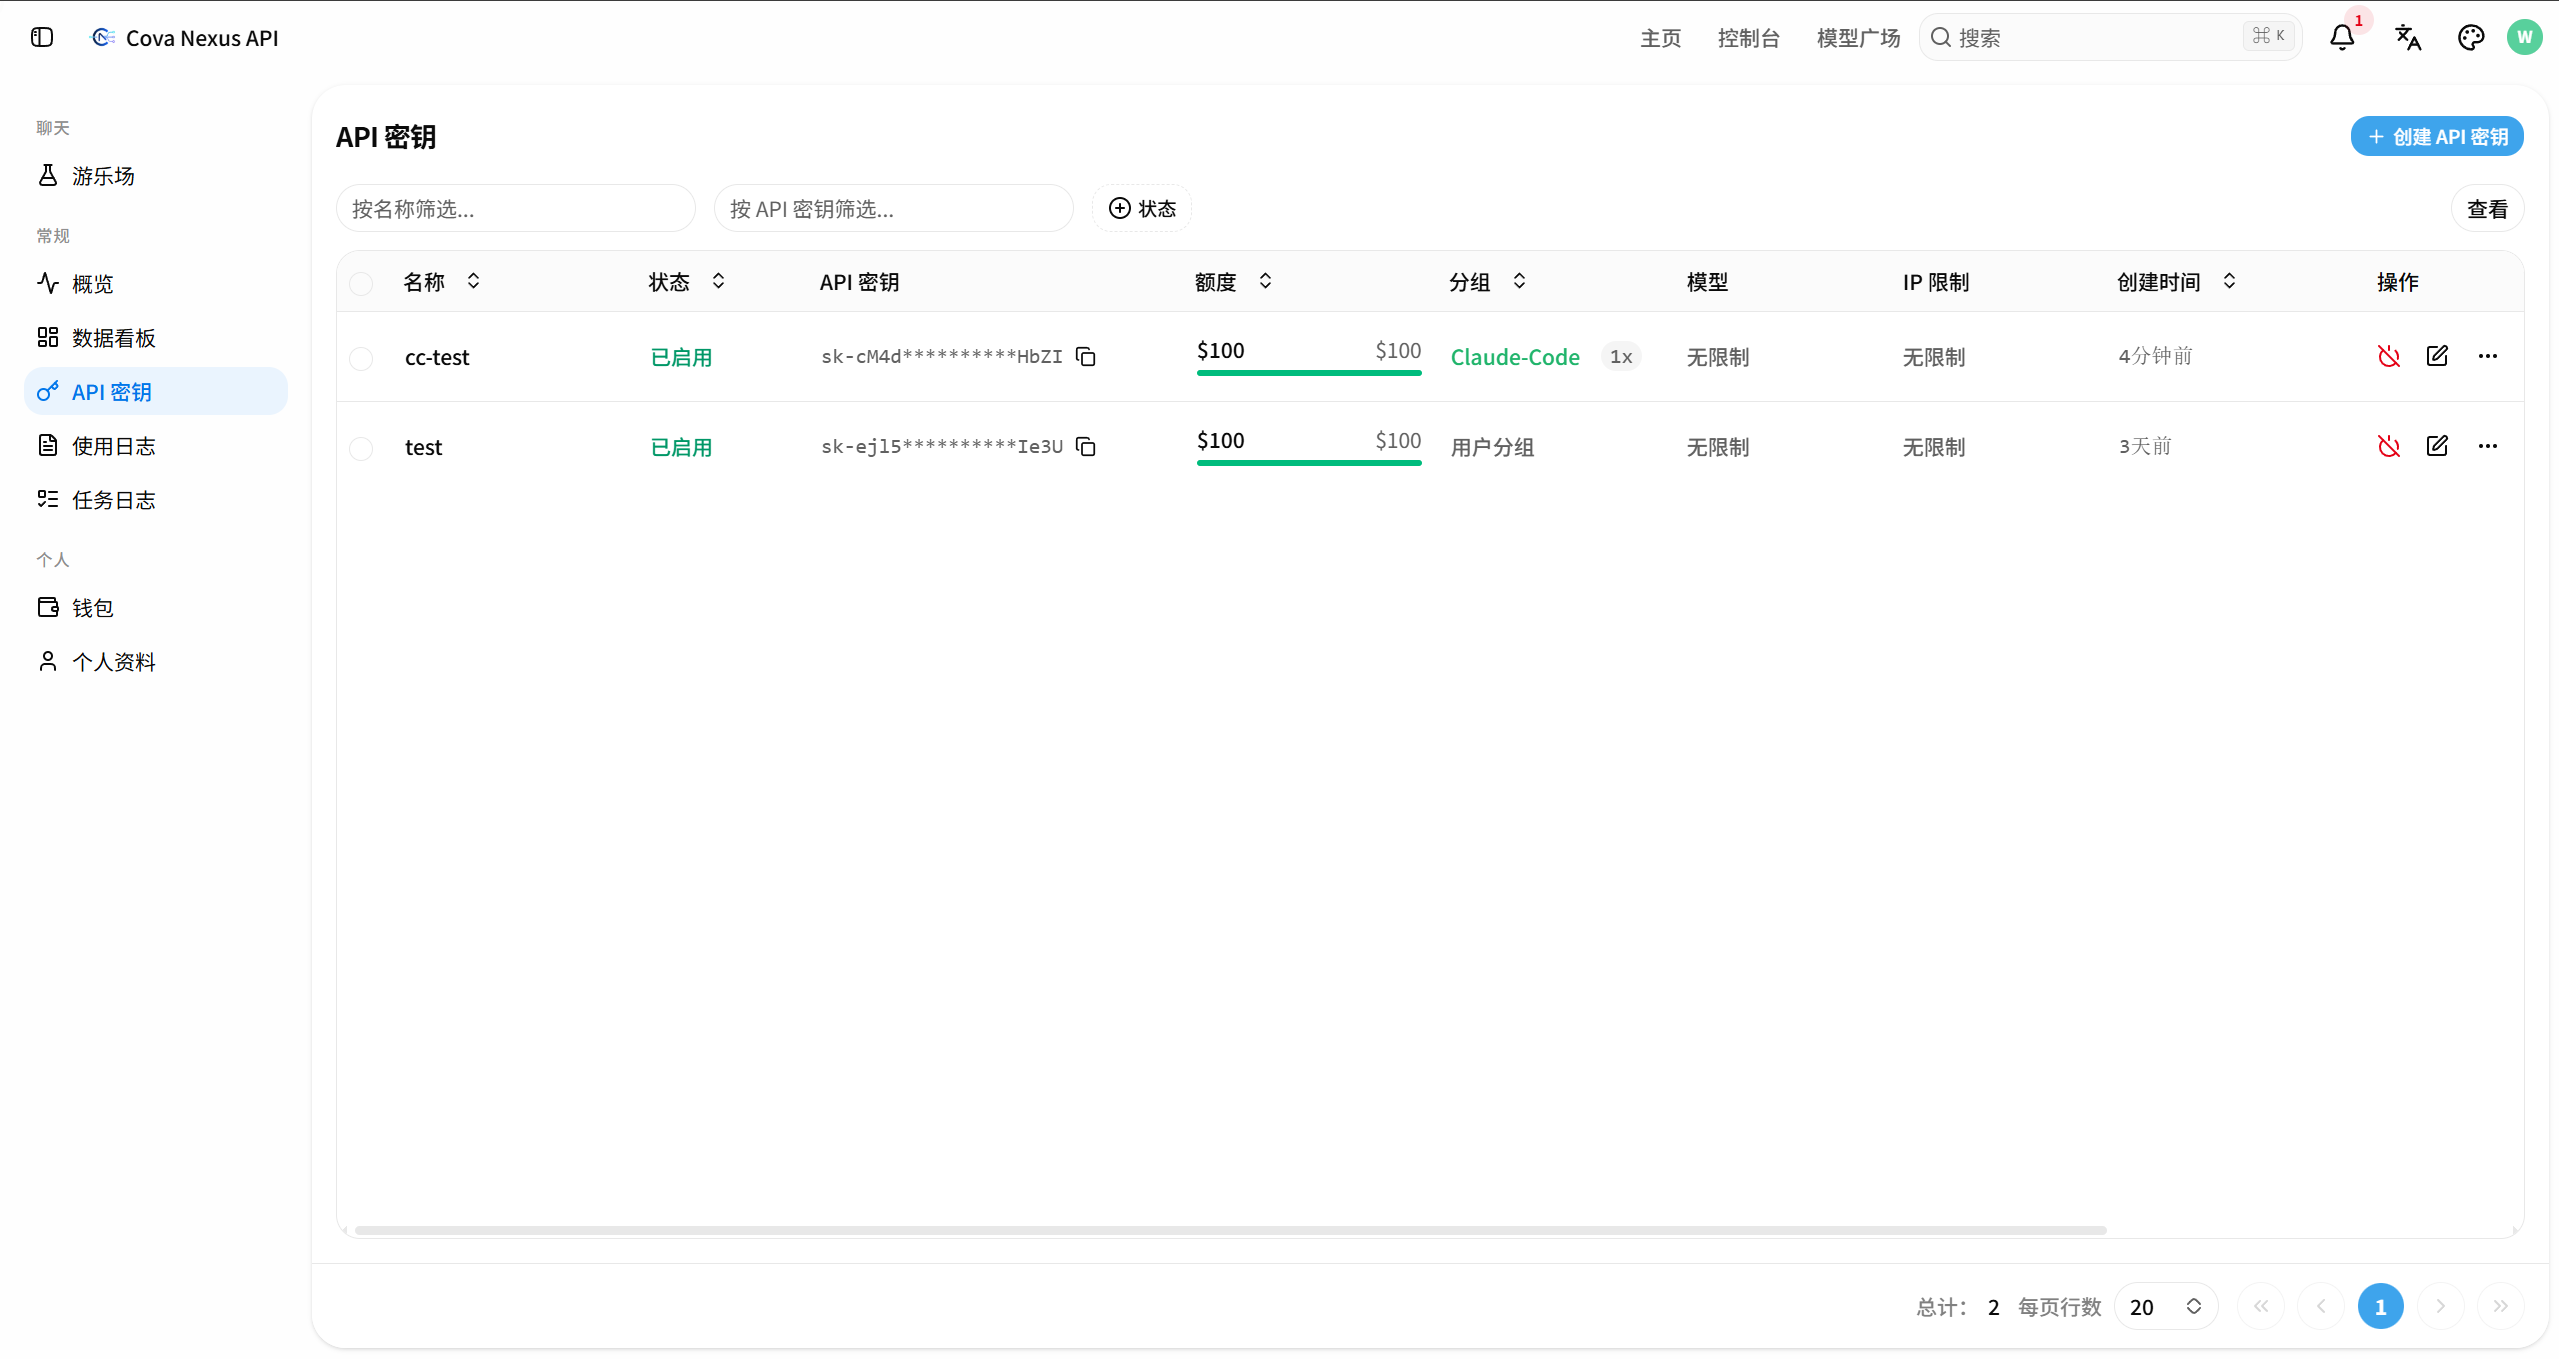Select the test row checkbox
The height and width of the screenshot is (1359, 2559).
[361, 448]
